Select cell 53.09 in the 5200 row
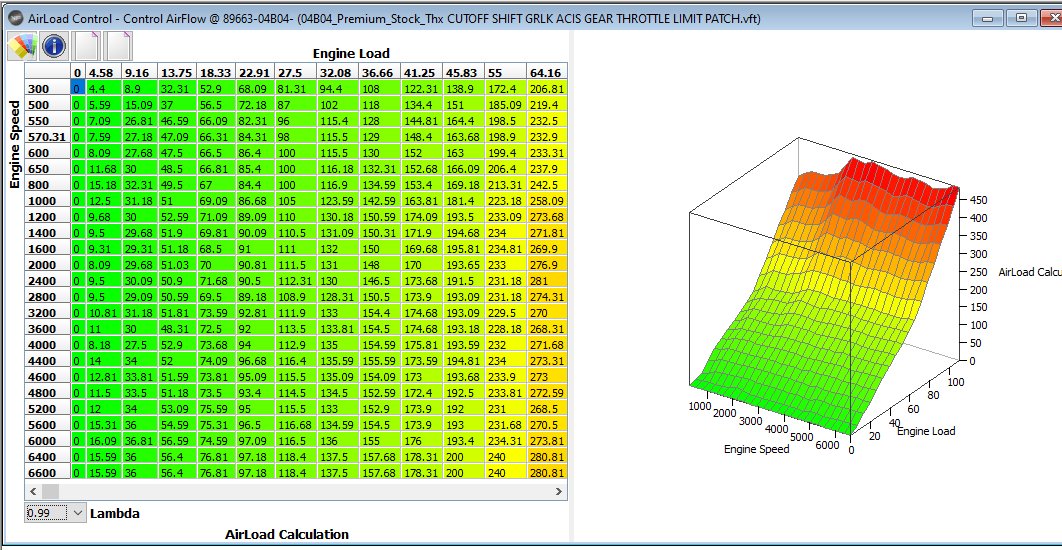1062x550 pixels. (177, 408)
